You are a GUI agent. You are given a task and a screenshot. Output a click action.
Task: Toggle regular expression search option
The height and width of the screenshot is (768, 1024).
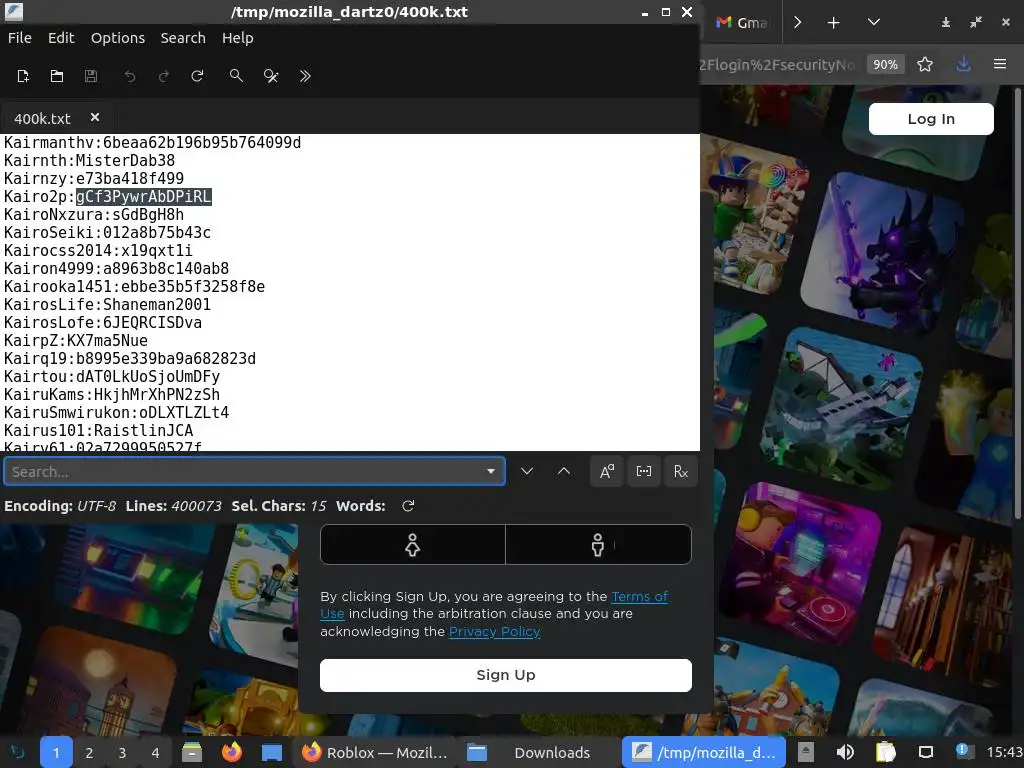[681, 472]
